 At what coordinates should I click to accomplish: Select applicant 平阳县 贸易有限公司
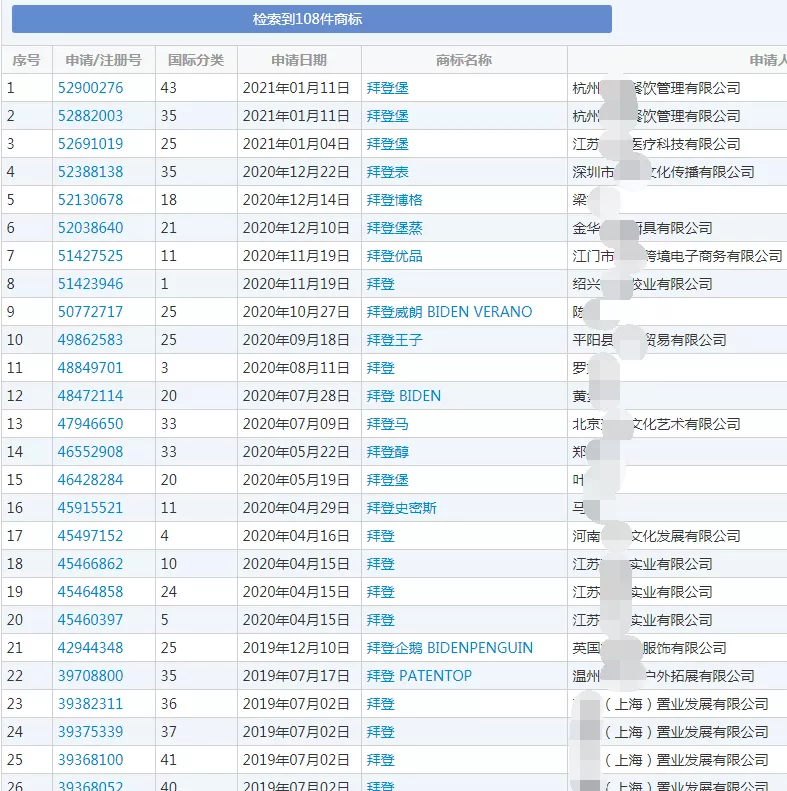[649, 340]
